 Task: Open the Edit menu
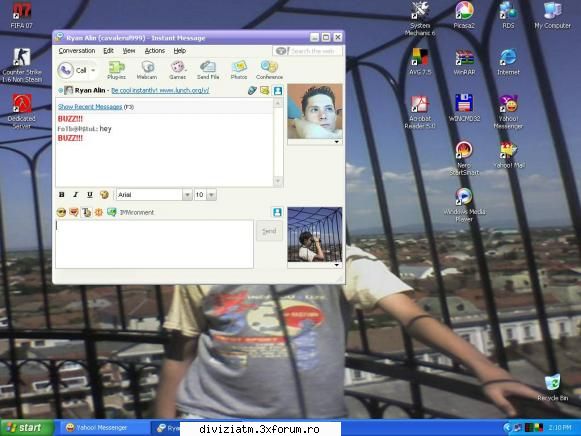(108, 51)
